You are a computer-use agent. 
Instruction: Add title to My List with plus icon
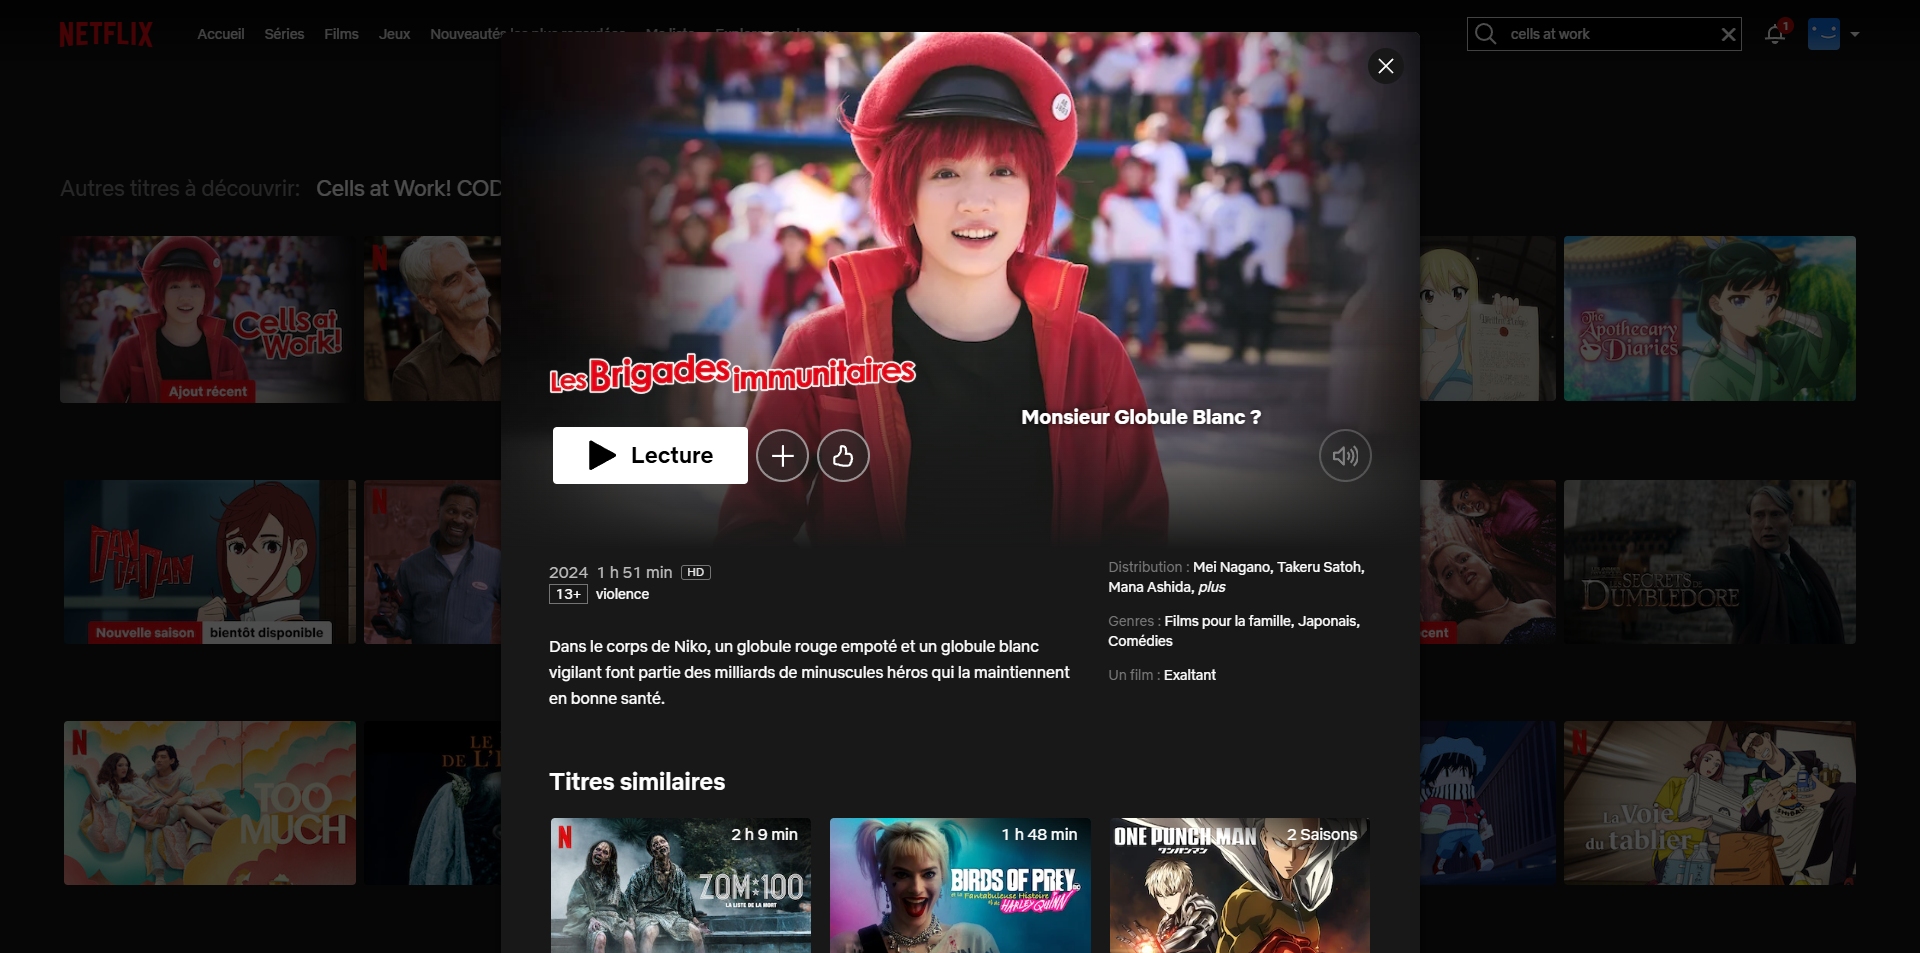(x=782, y=456)
